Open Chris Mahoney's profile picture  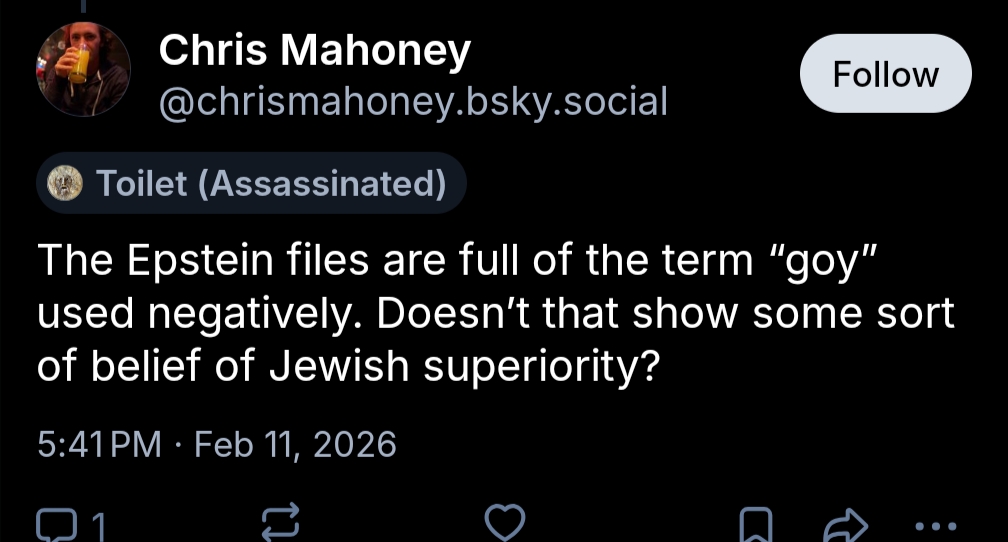[x=84, y=68]
